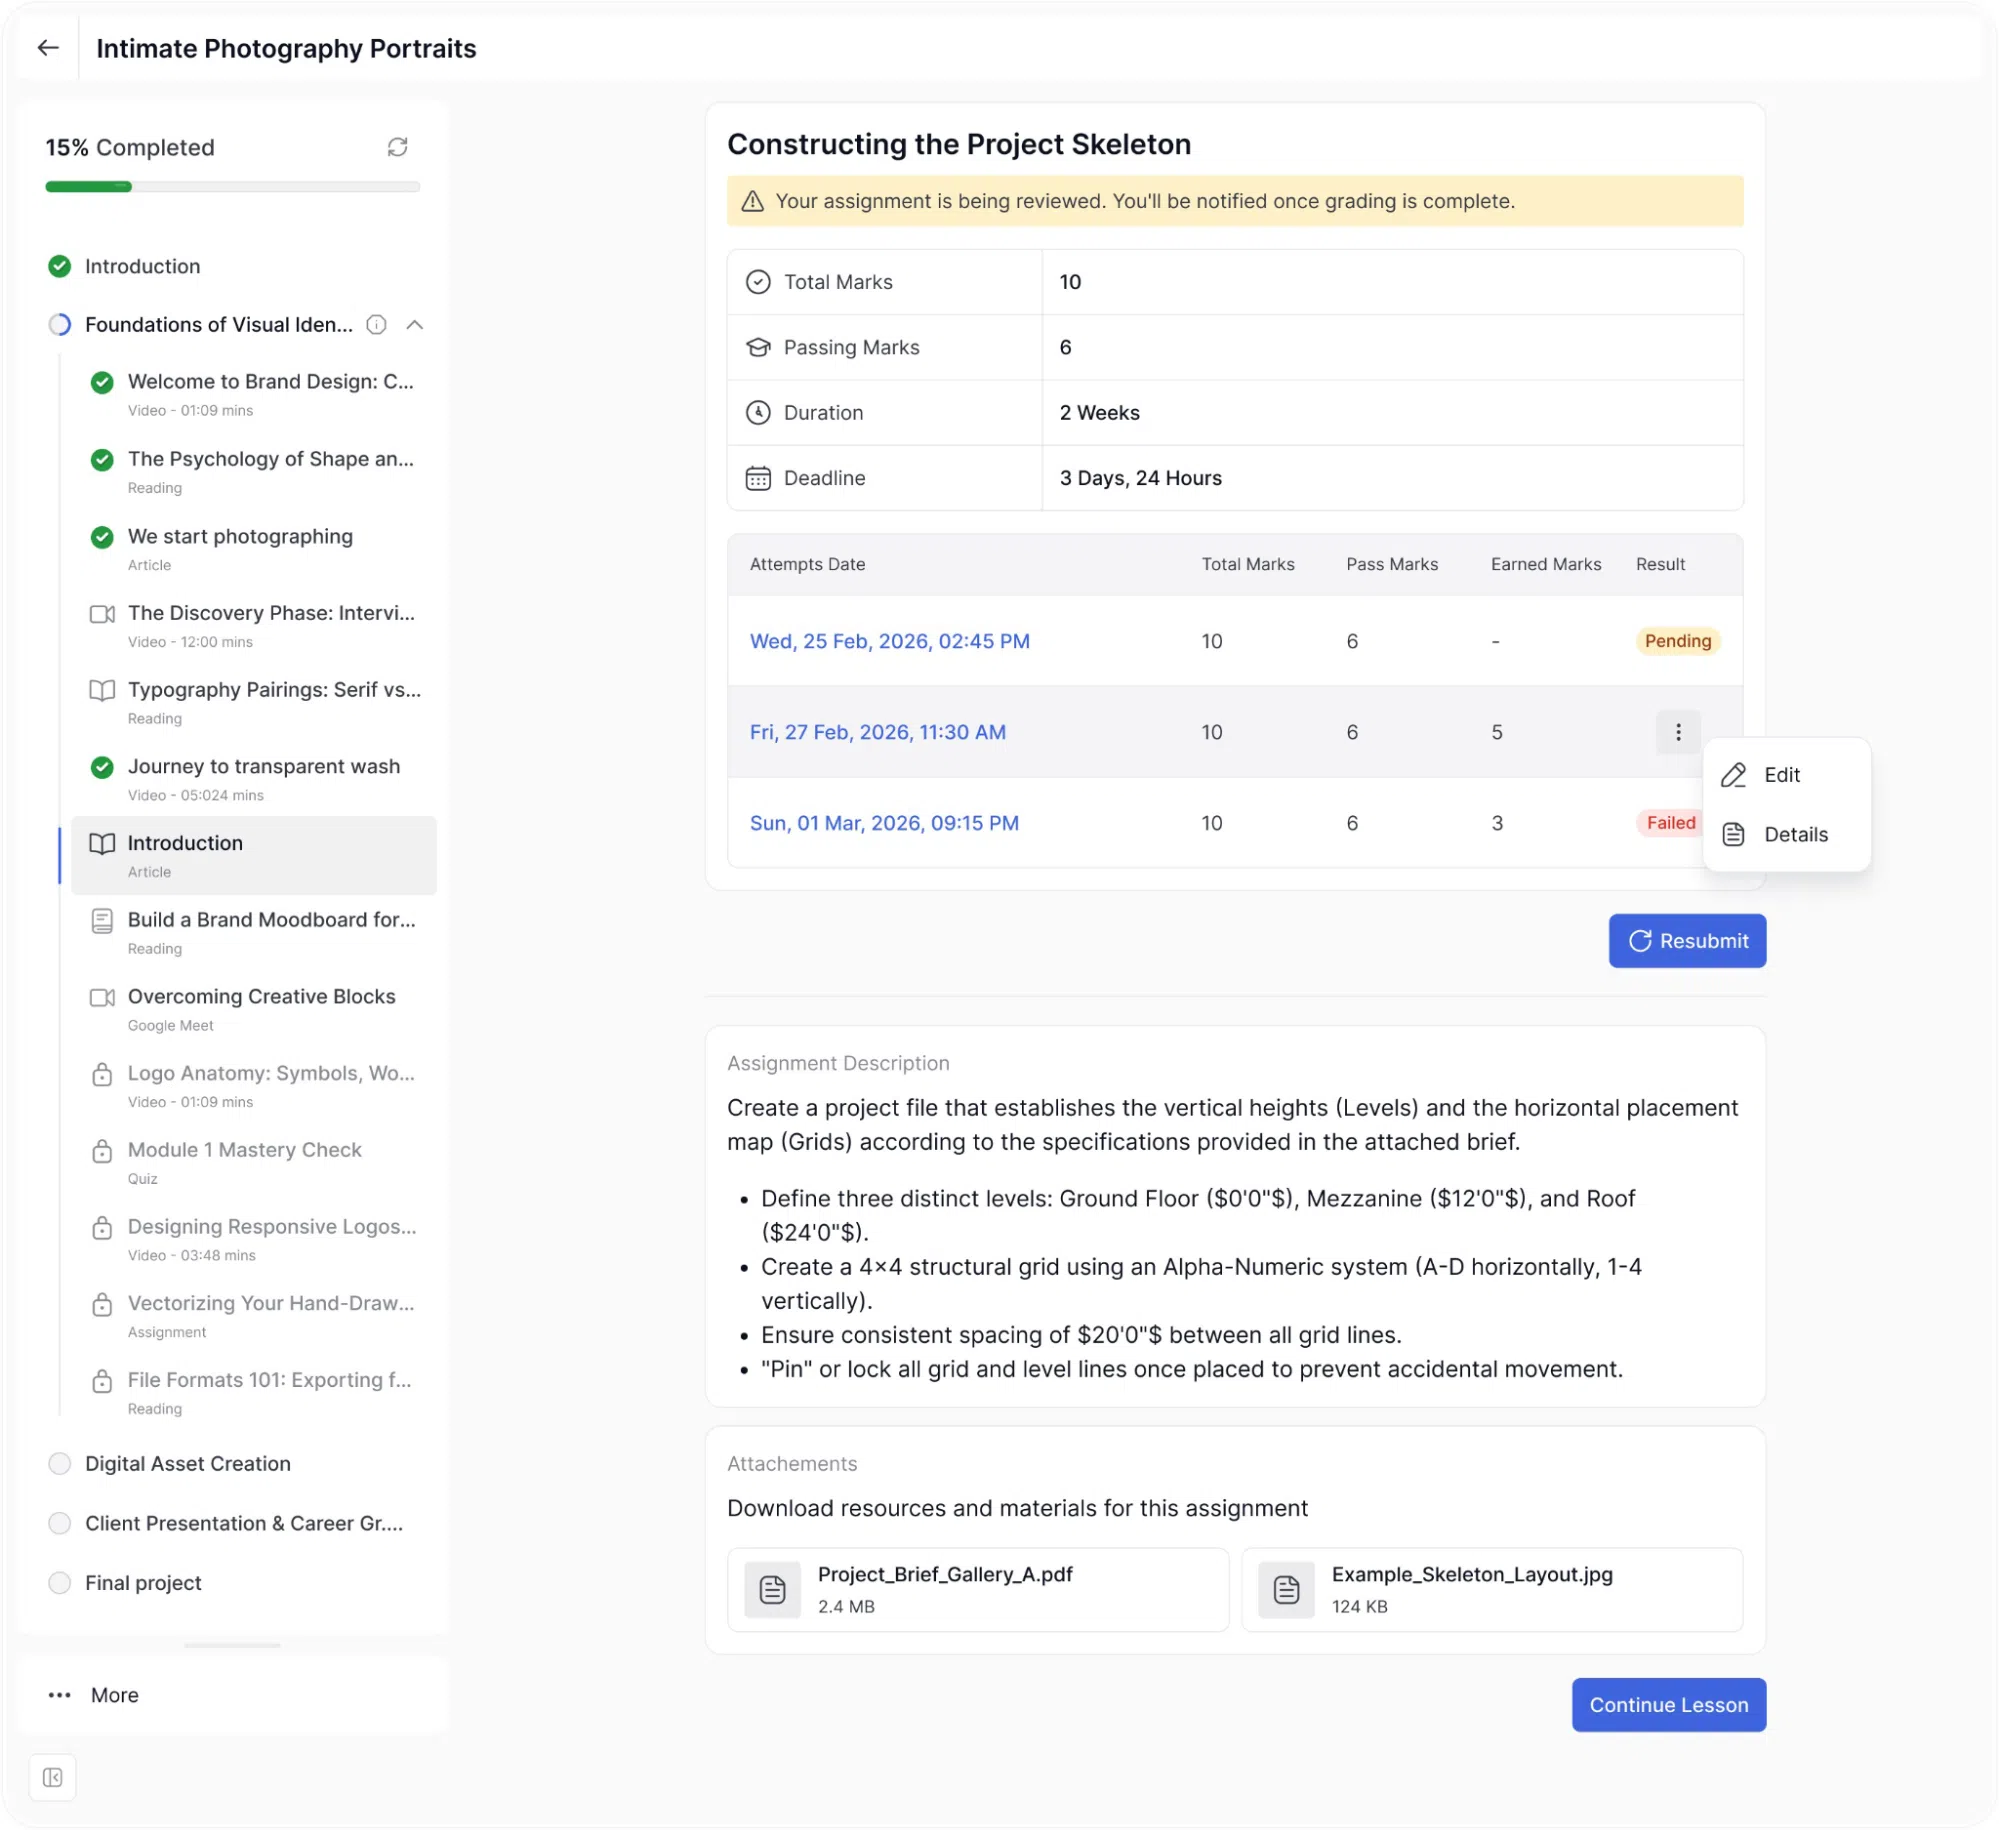Collapse the Foundations of Visual Identity section
The width and height of the screenshot is (1999, 1831).
pyautogui.click(x=415, y=325)
